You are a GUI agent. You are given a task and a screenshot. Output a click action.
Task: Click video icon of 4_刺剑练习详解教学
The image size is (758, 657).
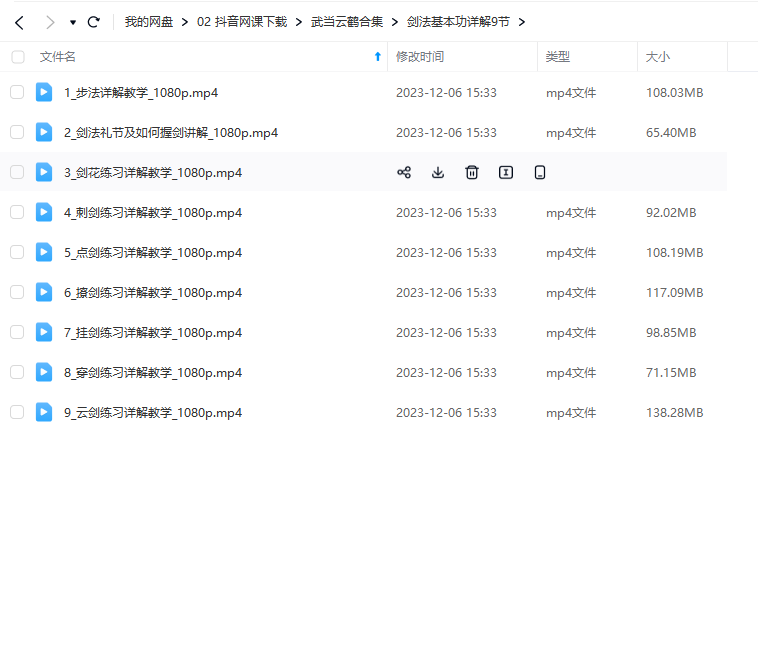tap(44, 212)
